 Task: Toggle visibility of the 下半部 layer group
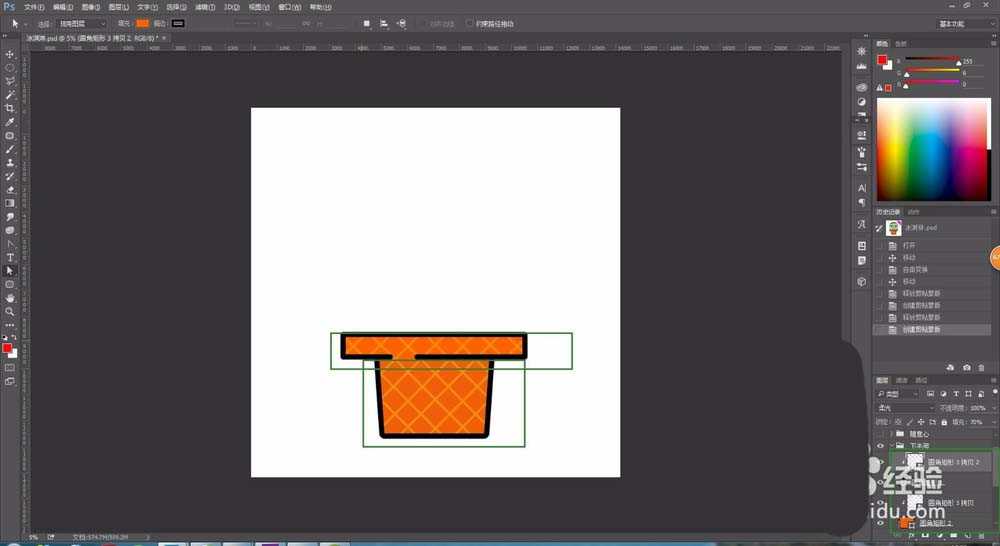click(x=881, y=446)
